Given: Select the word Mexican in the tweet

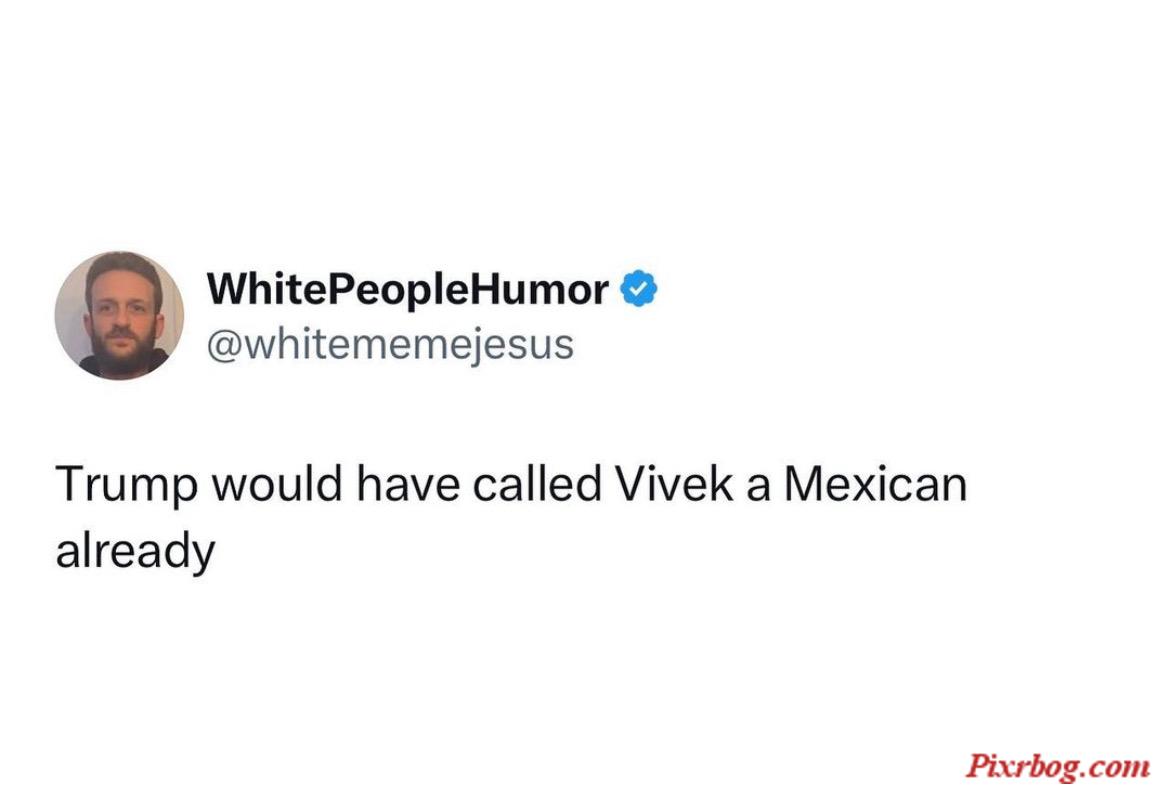Looking at the screenshot, I should pyautogui.click(x=875, y=483).
